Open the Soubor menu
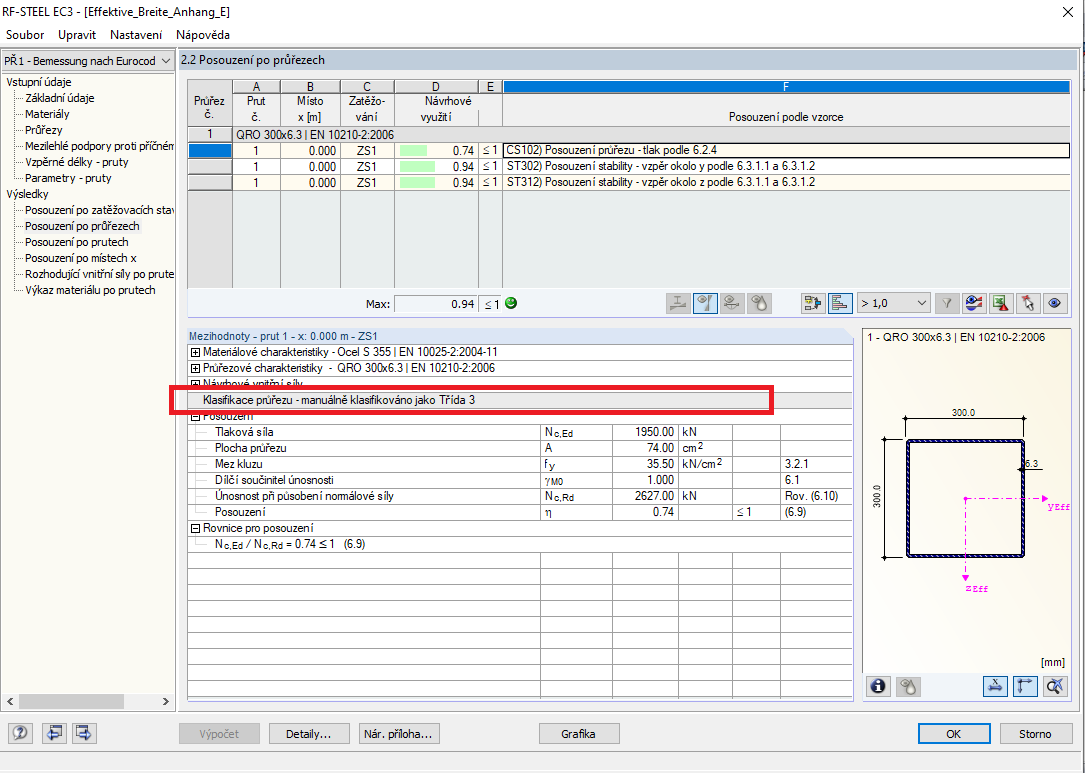The width and height of the screenshot is (1085, 773). pyautogui.click(x=25, y=35)
